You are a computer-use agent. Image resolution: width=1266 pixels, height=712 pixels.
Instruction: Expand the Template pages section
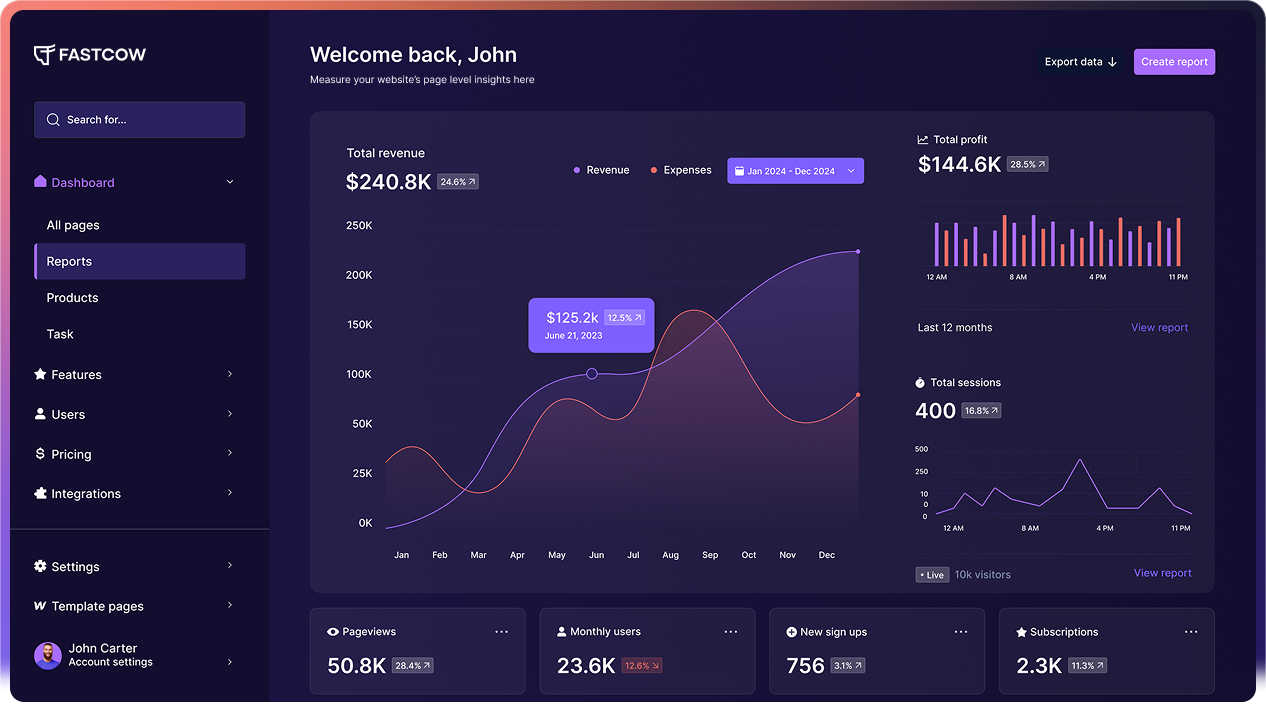(230, 606)
